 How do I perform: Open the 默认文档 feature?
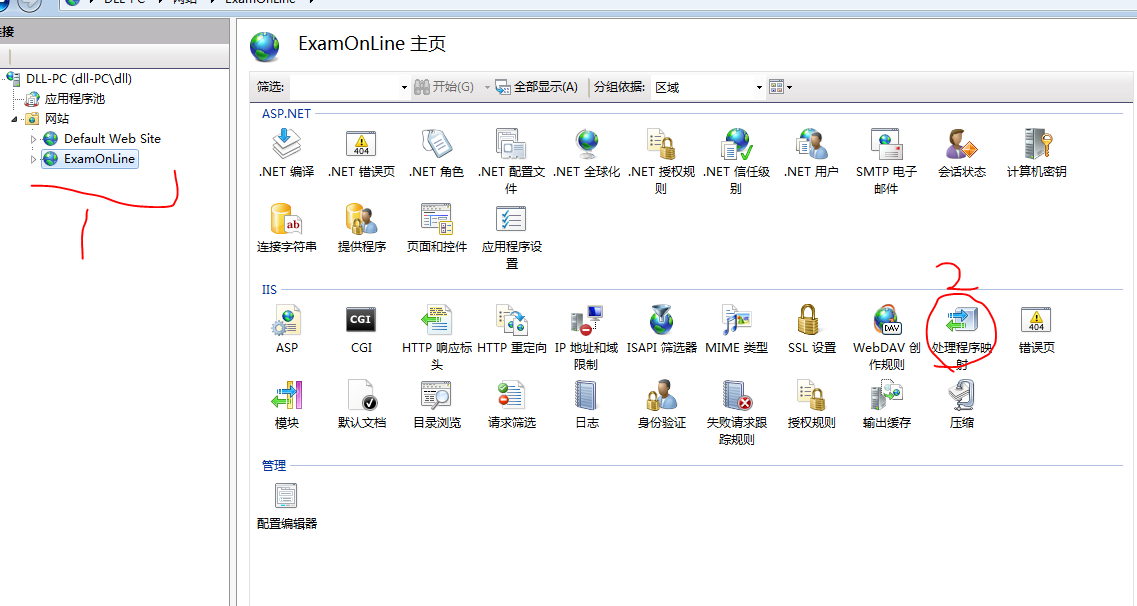click(x=361, y=395)
